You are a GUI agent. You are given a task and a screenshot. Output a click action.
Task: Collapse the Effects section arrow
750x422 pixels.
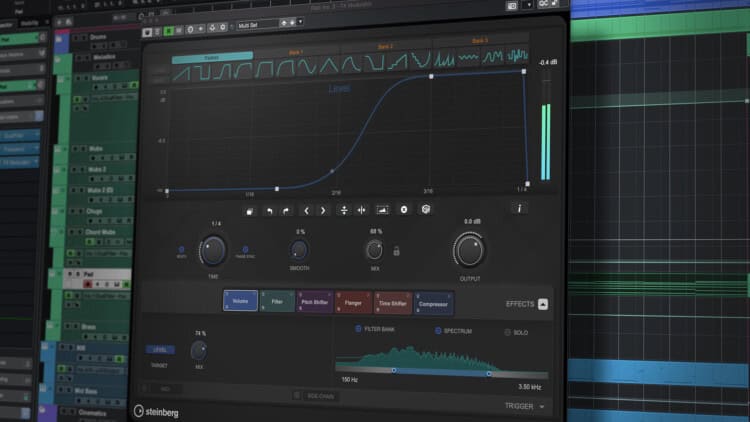(543, 304)
